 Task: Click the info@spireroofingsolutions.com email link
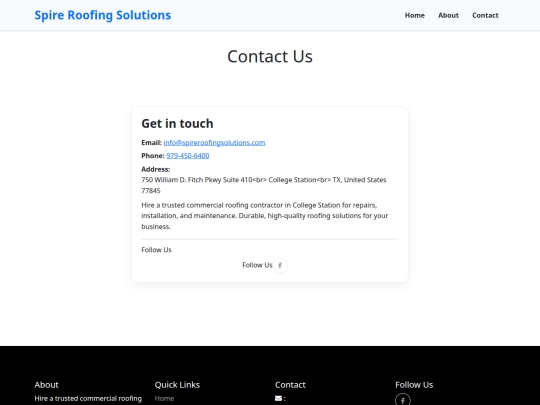point(214,143)
